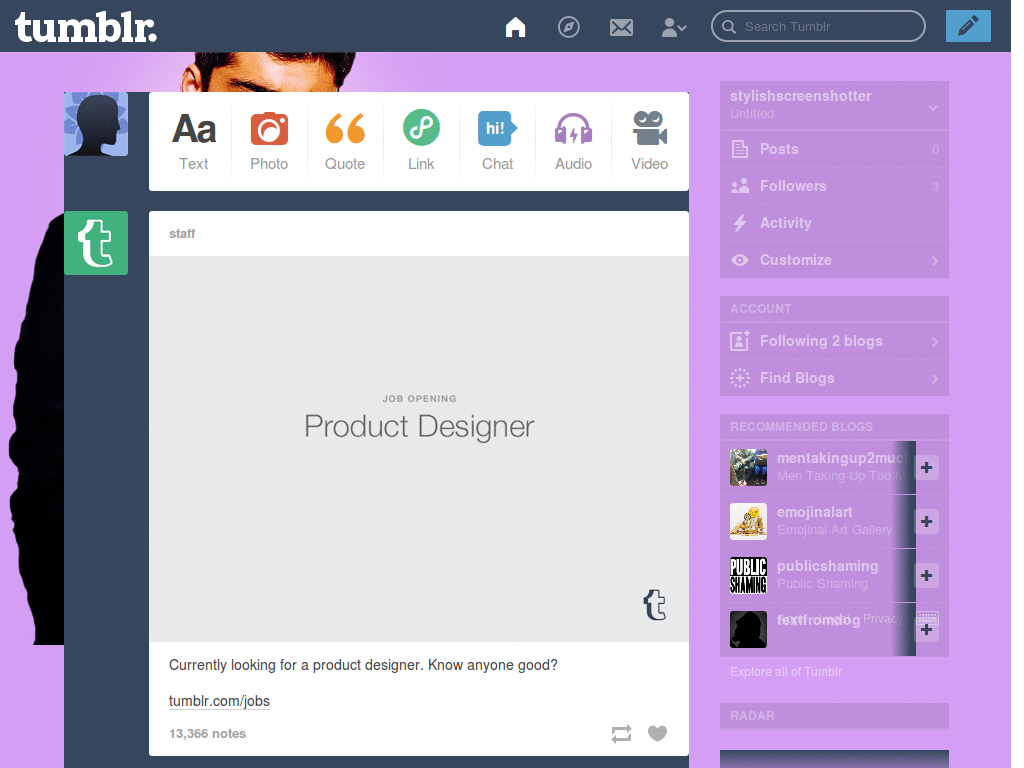Click the Activity lightning bolt icon

pos(739,223)
